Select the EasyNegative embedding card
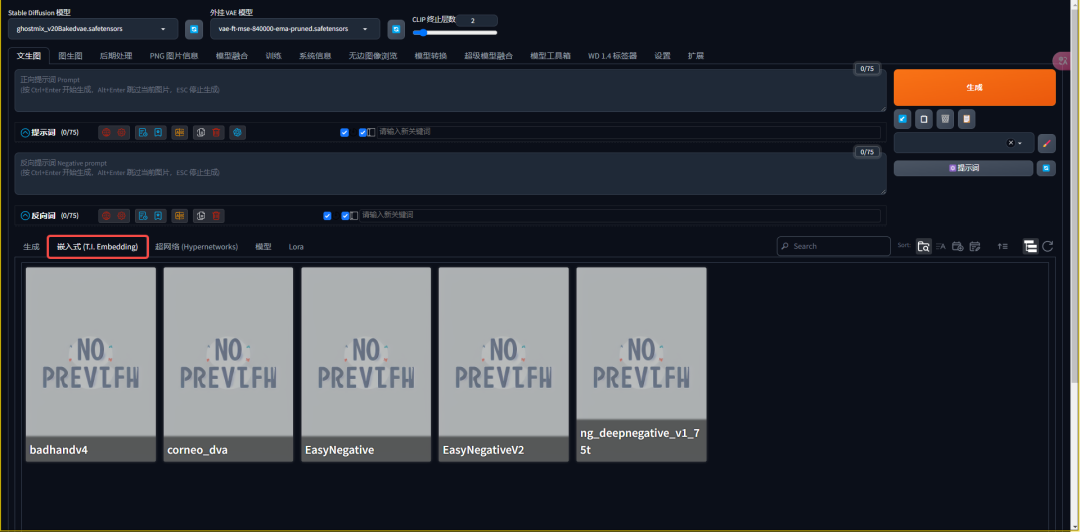Viewport: 1080px width, 532px height. pyautogui.click(x=366, y=364)
